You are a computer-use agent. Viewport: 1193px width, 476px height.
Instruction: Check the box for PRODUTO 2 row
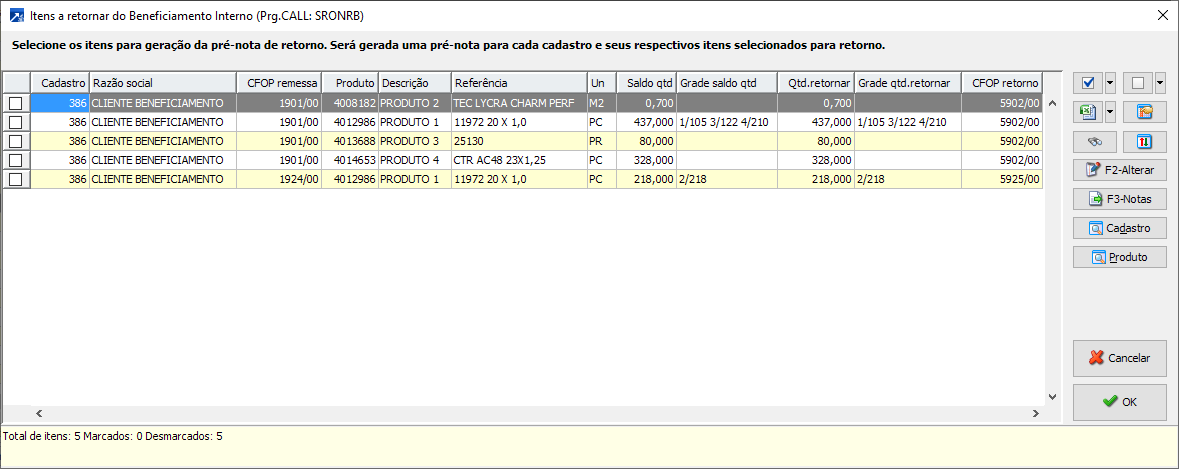15,103
